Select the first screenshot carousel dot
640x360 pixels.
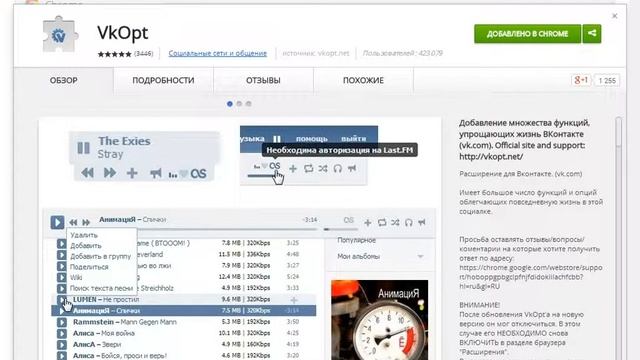pos(230,104)
